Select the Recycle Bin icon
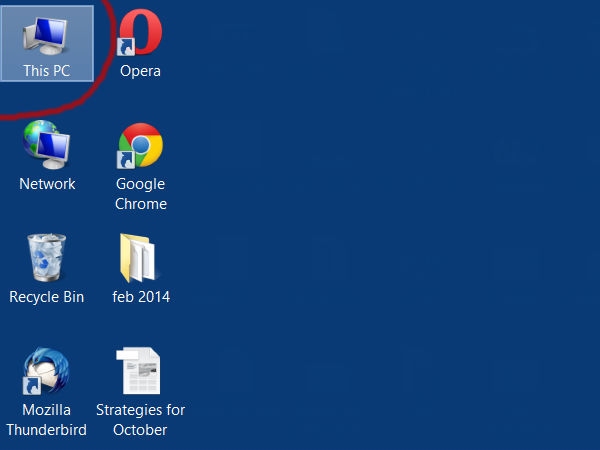Screen dimensions: 600x450 coord(46,258)
